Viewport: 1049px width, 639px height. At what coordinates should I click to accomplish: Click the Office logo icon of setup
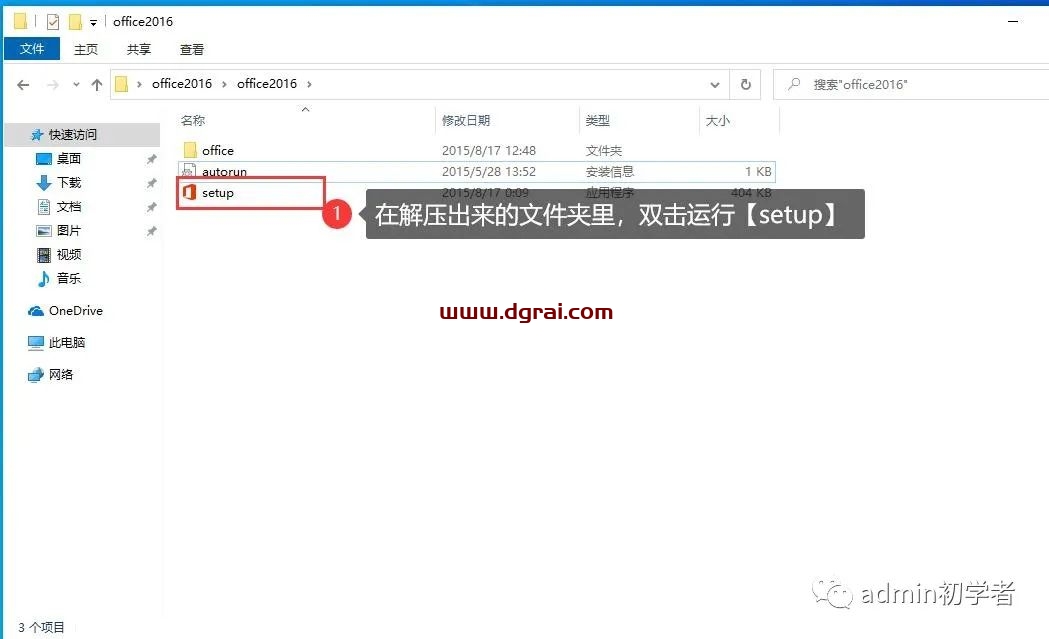pyautogui.click(x=189, y=193)
